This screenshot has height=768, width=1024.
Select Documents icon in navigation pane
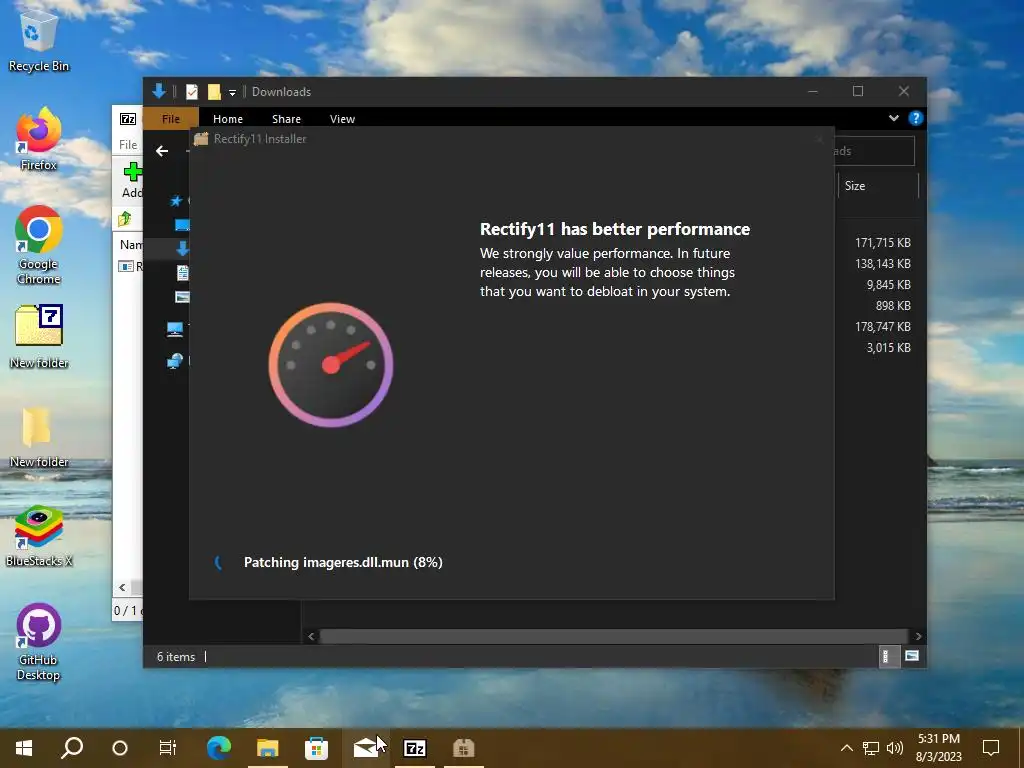tap(182, 272)
